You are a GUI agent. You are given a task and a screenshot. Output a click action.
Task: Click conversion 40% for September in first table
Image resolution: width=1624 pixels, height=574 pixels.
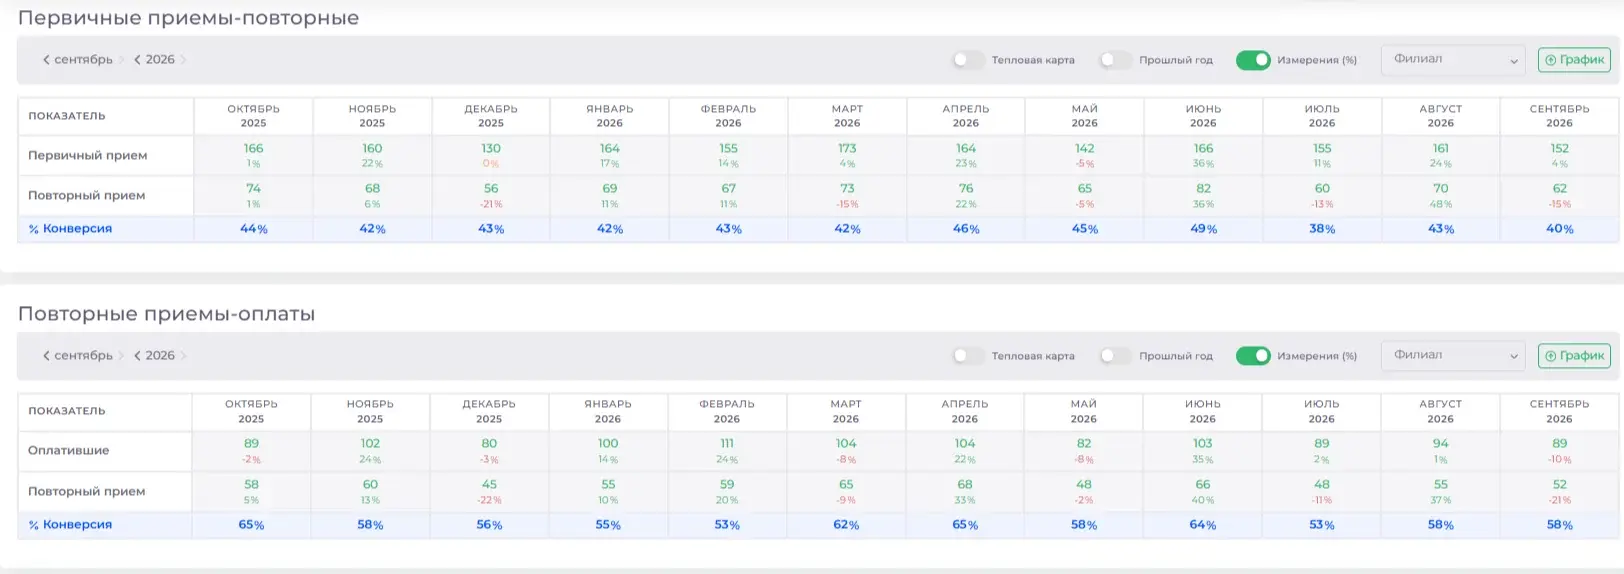coord(1560,229)
